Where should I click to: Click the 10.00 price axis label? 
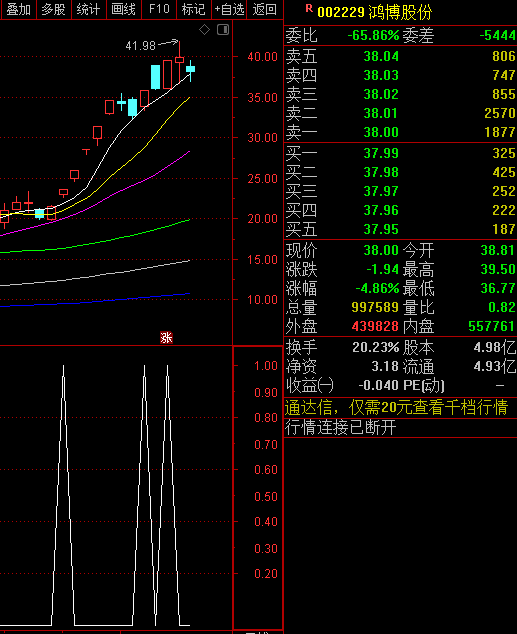(262, 300)
